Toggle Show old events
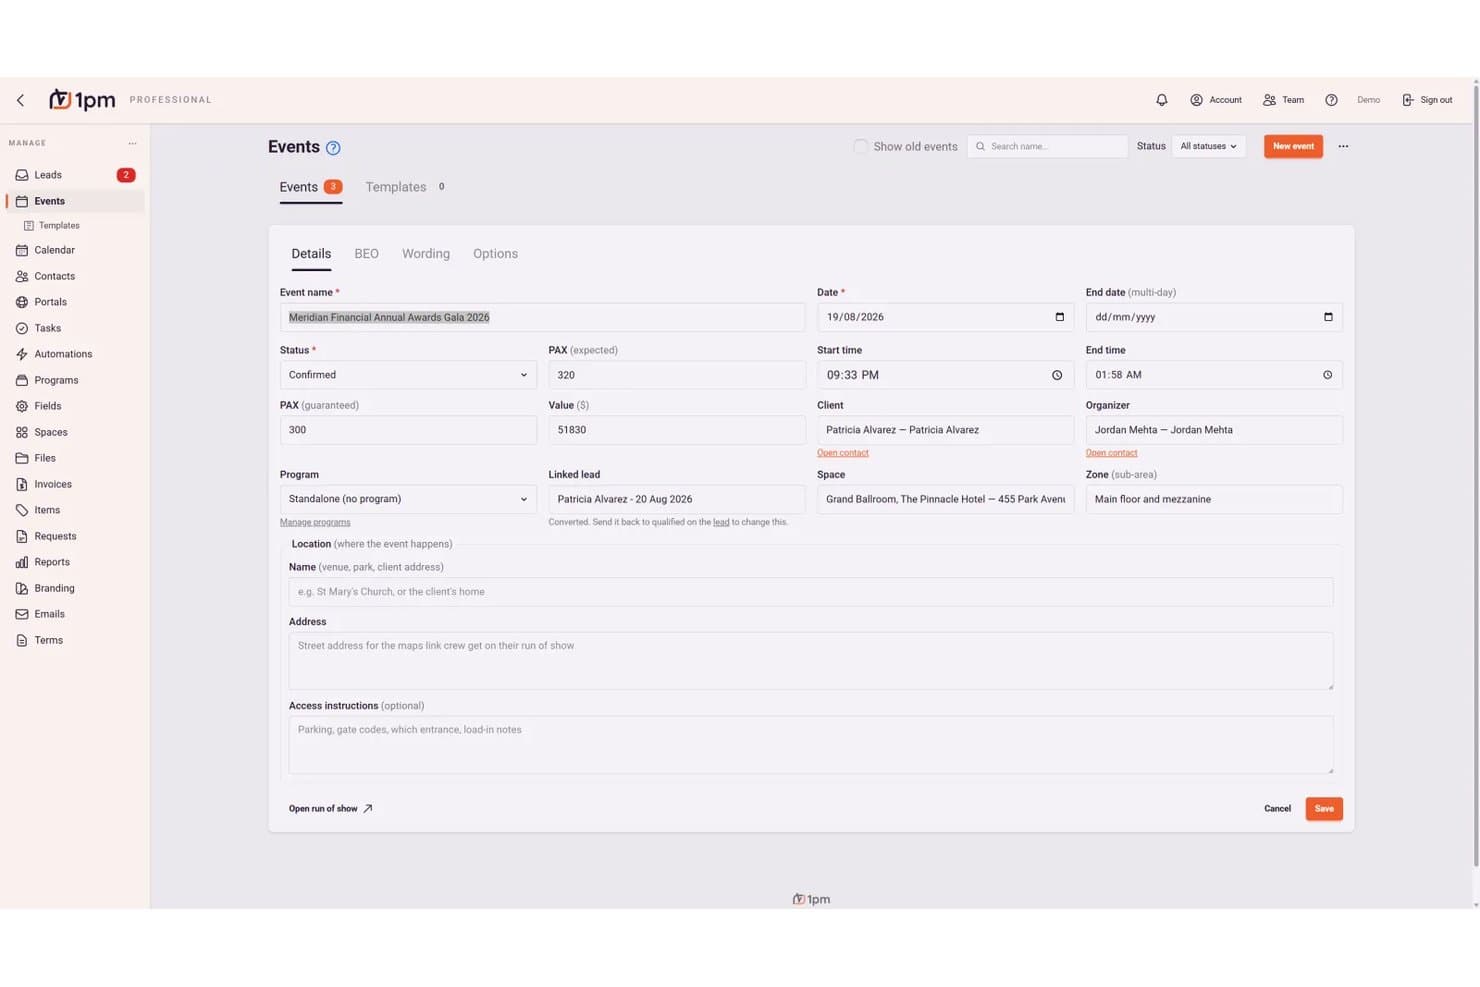This screenshot has height=987, width=1480. coord(860,146)
